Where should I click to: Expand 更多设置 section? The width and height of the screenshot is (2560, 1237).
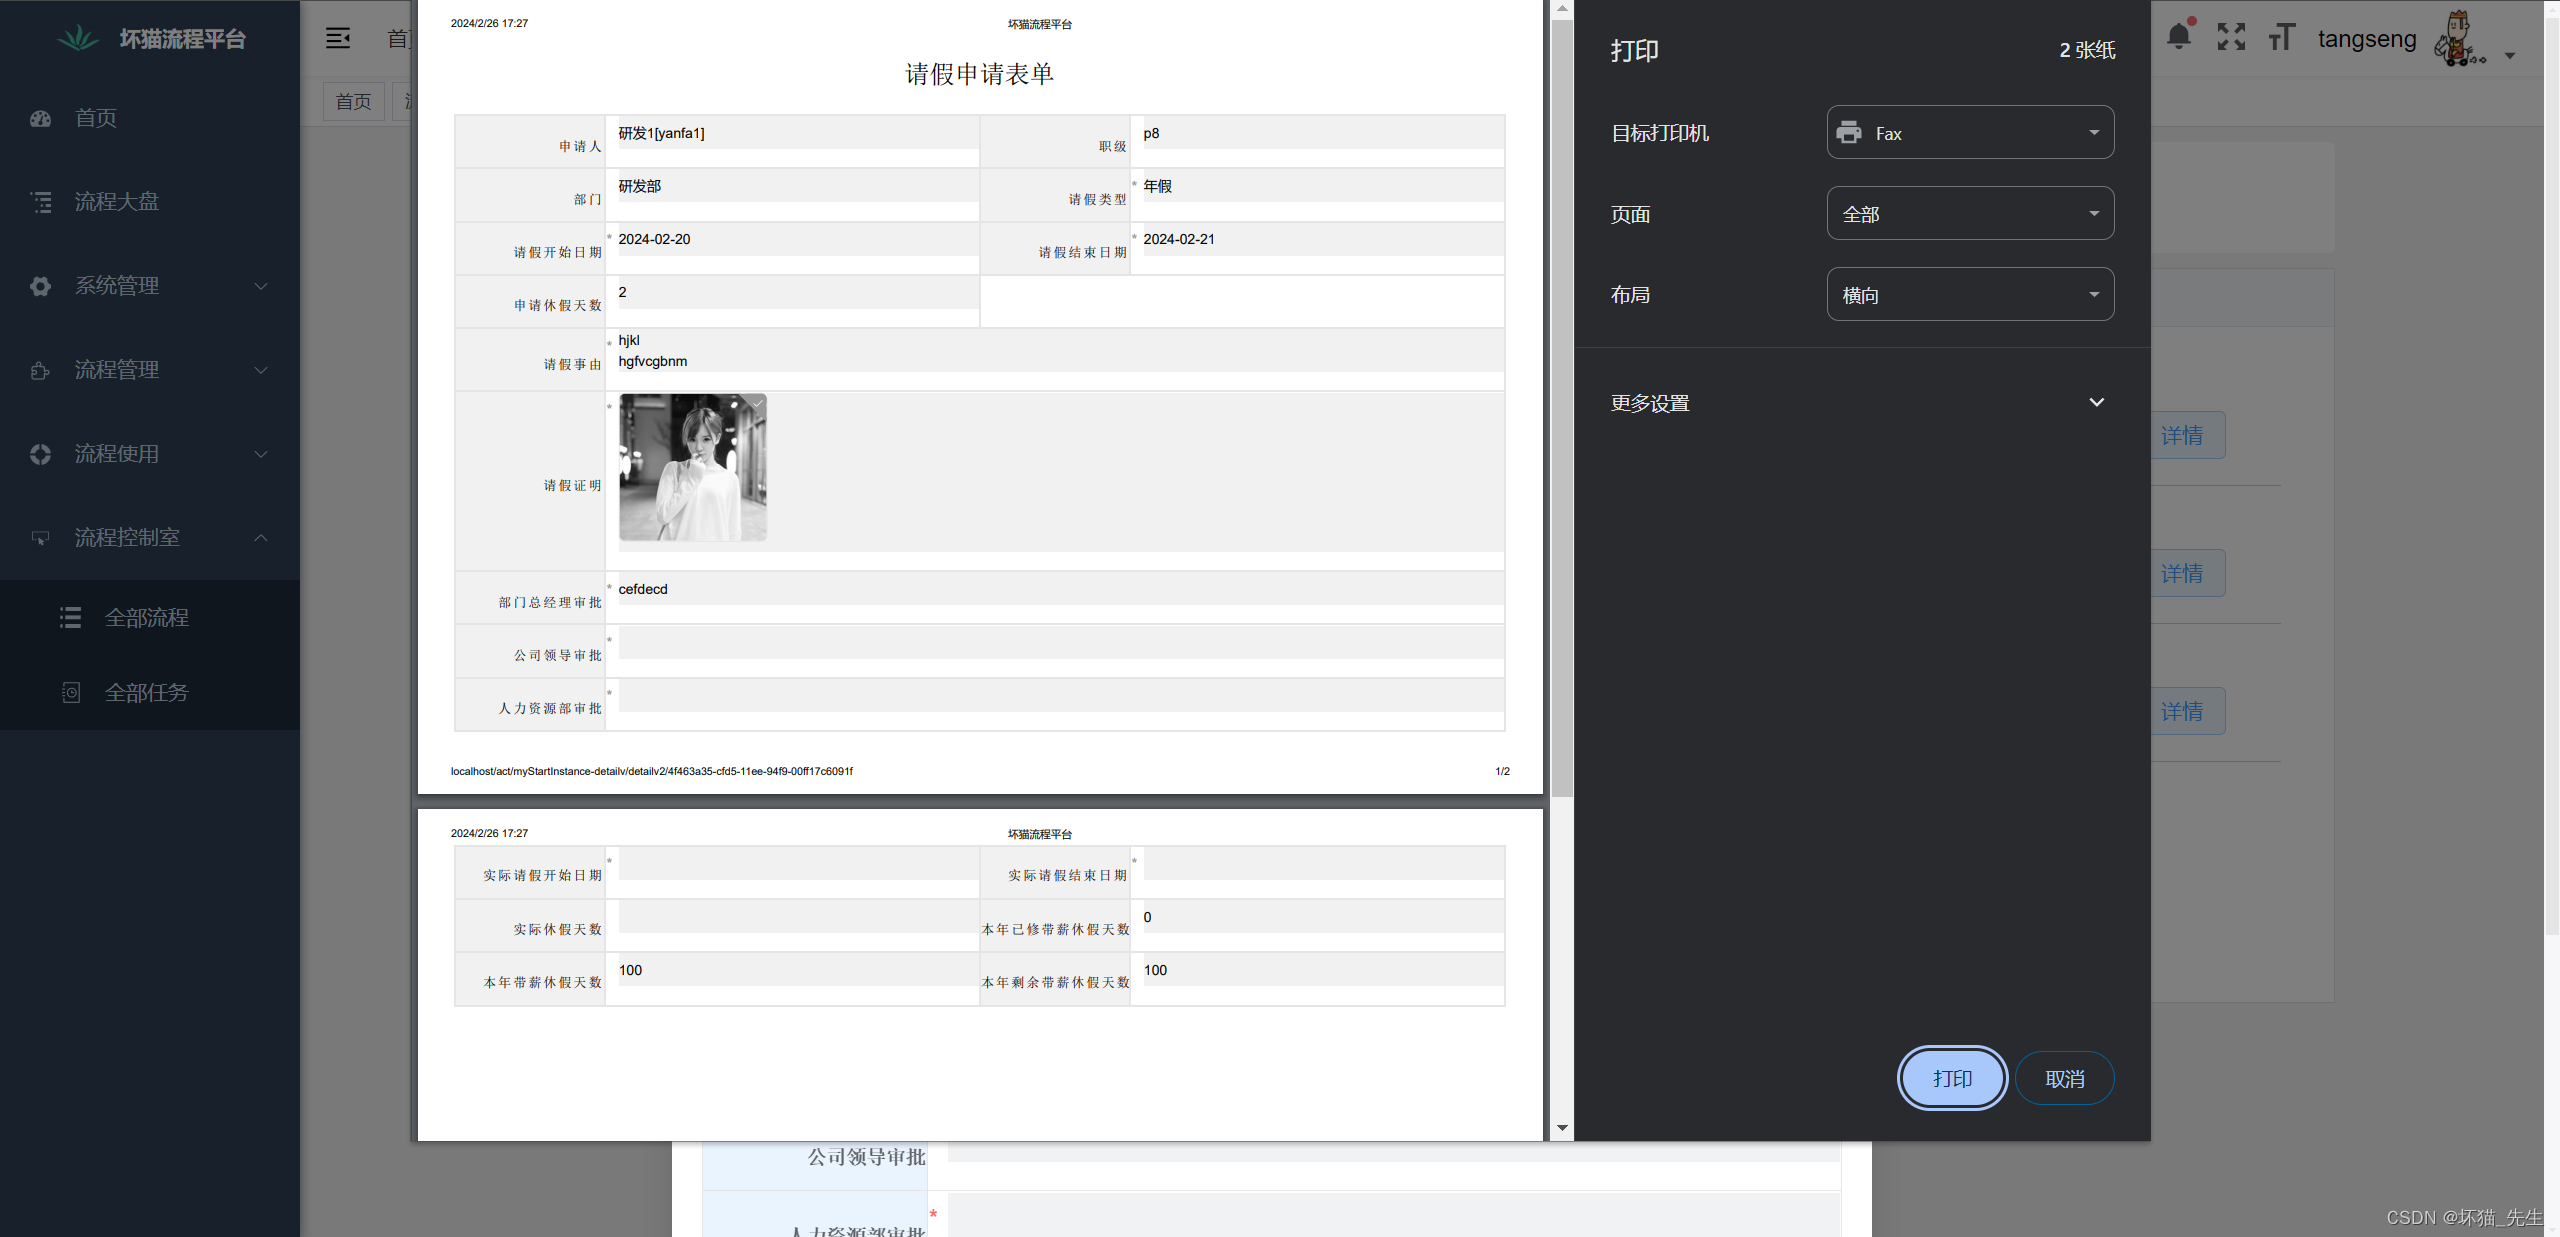pyautogui.click(x=1858, y=402)
